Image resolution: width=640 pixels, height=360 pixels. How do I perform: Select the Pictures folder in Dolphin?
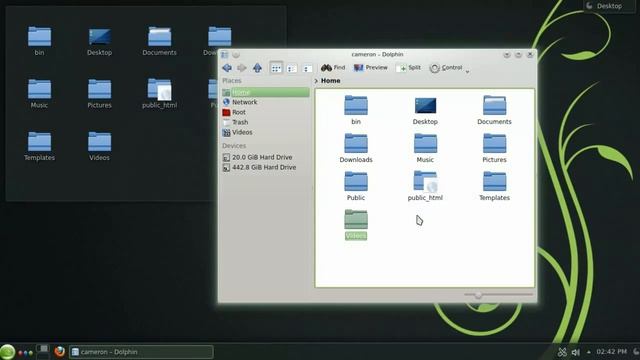494,148
